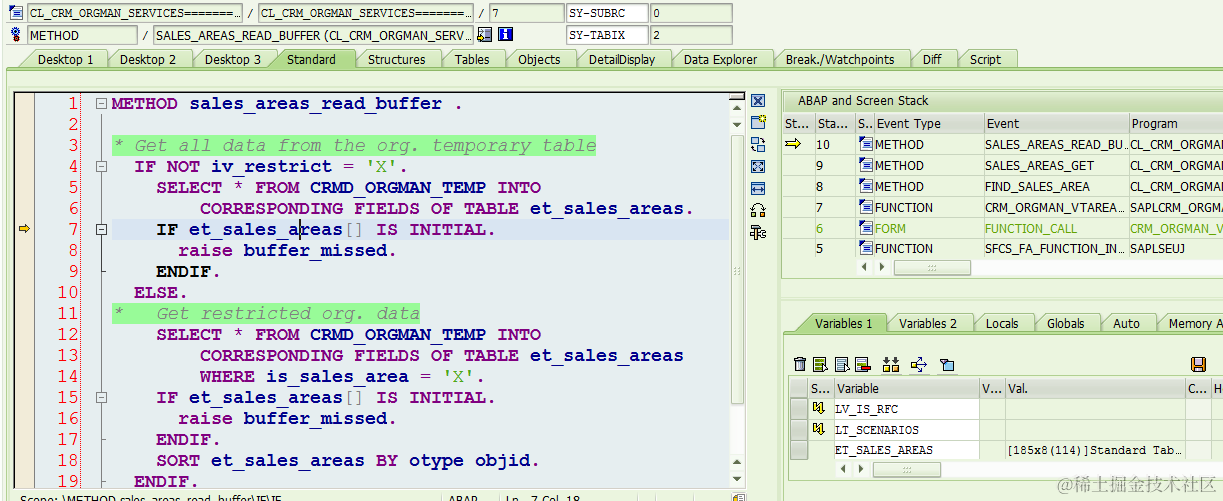
Task: Click the Variable column header
Action: pyautogui.click(x=905, y=388)
